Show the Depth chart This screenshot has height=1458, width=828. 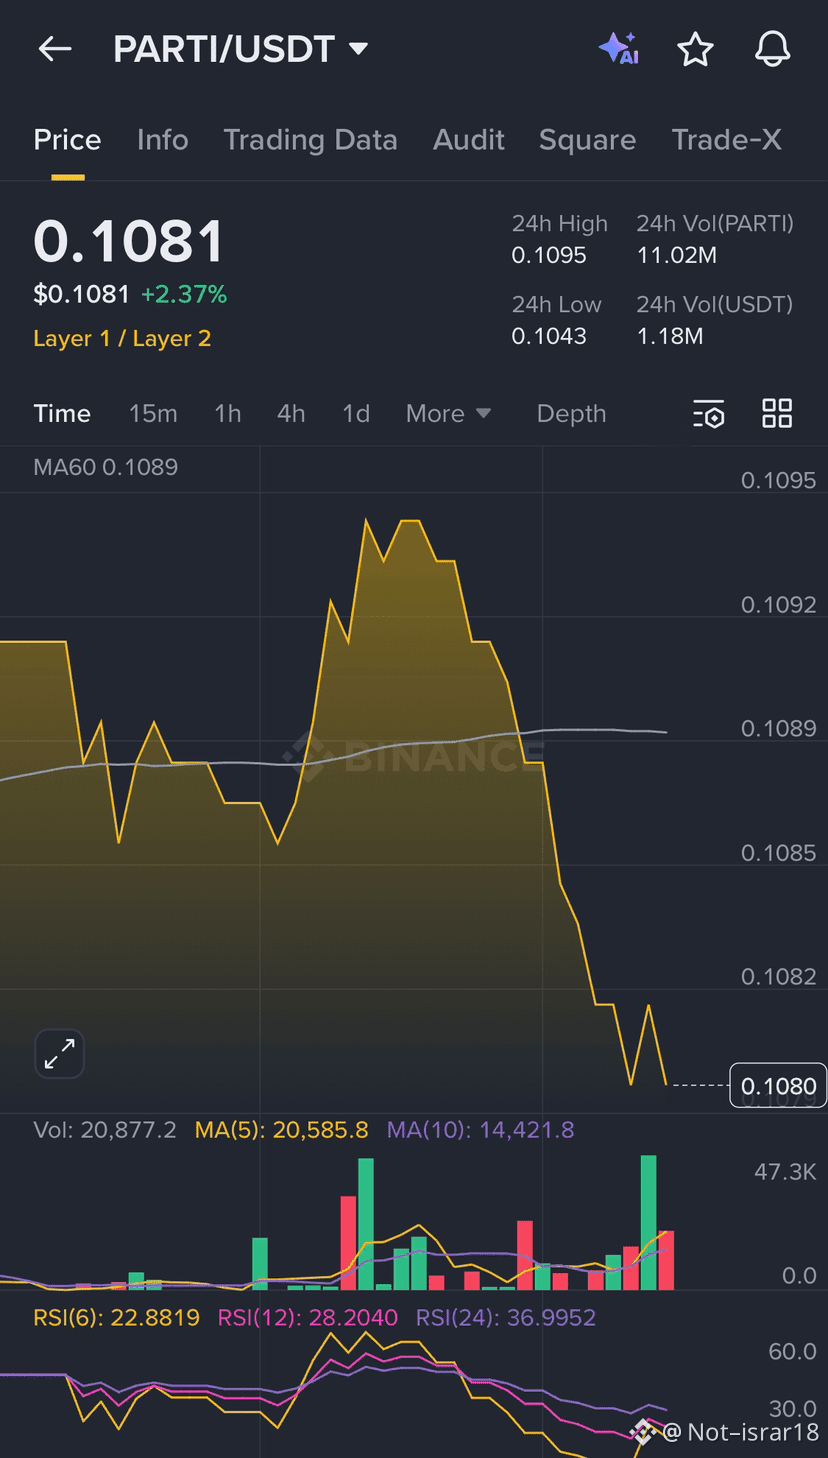(571, 414)
